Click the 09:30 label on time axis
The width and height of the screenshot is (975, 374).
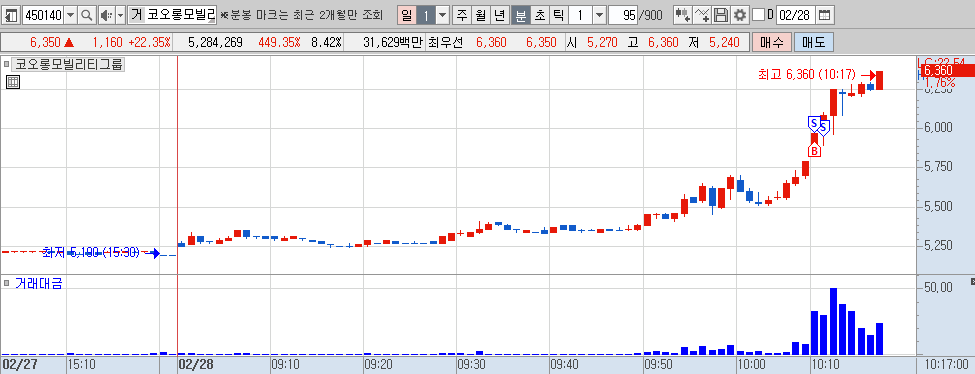click(471, 364)
